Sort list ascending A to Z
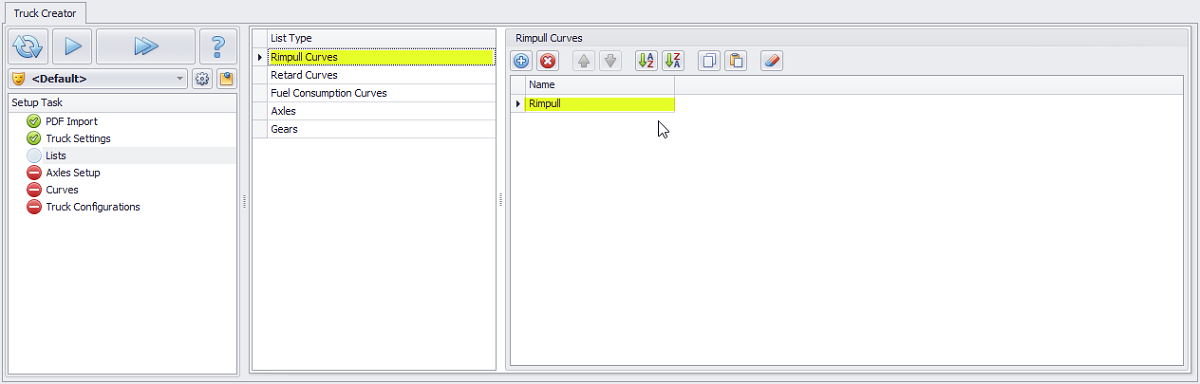 [647, 61]
